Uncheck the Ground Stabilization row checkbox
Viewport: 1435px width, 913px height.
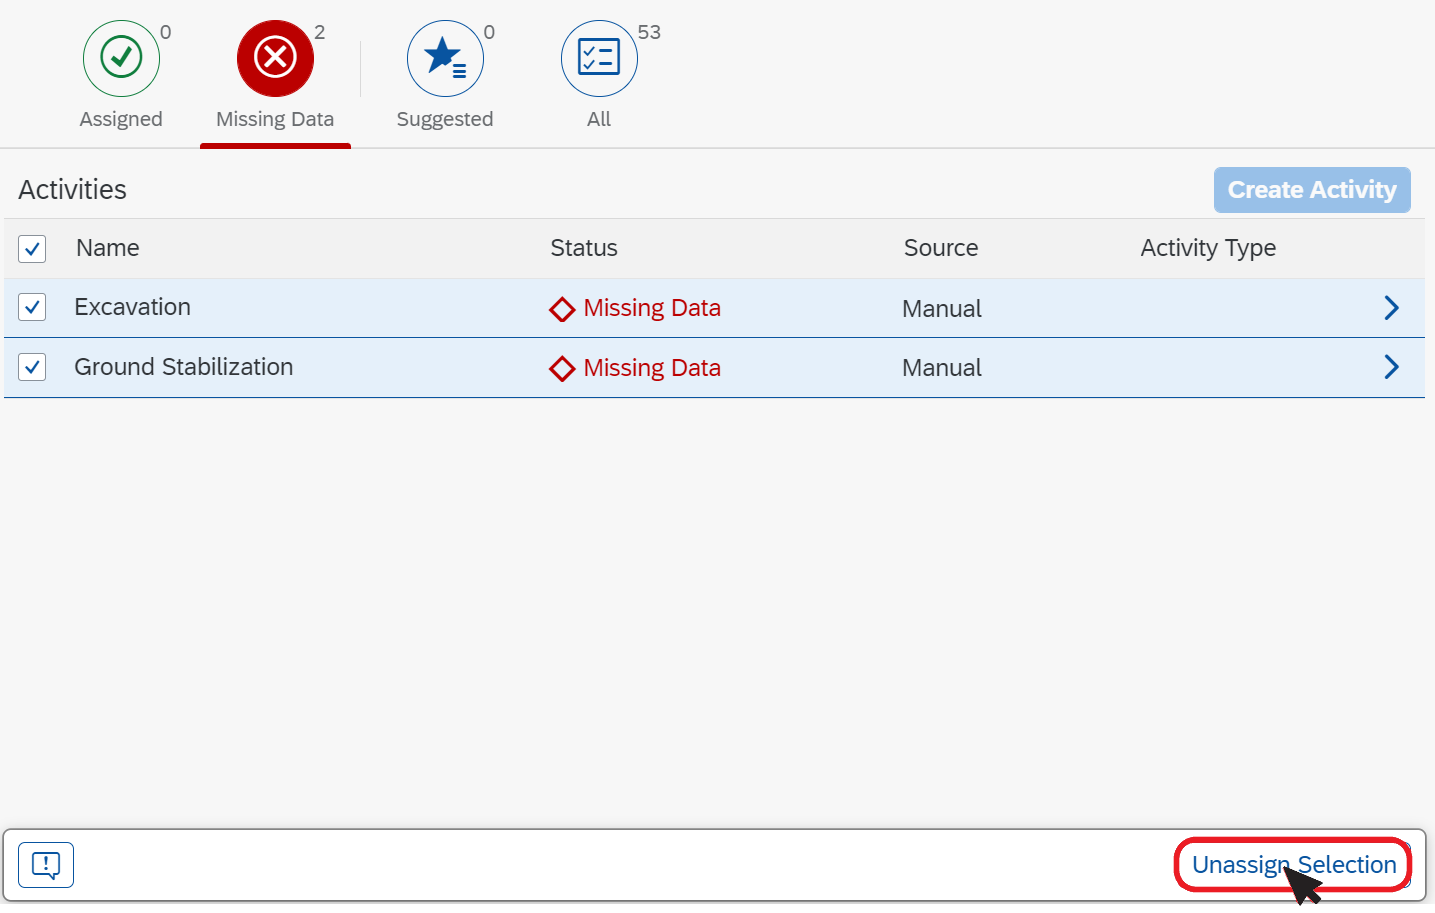32,367
